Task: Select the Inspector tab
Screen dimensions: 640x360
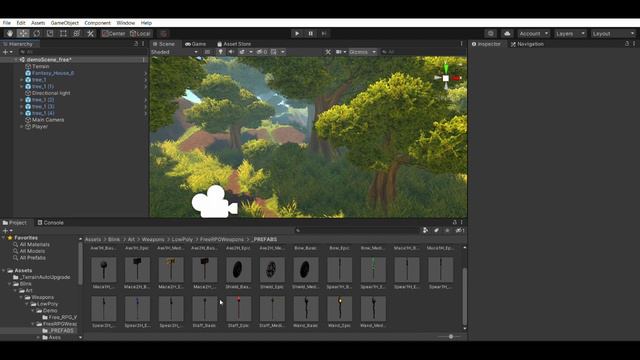Action: tap(486, 44)
